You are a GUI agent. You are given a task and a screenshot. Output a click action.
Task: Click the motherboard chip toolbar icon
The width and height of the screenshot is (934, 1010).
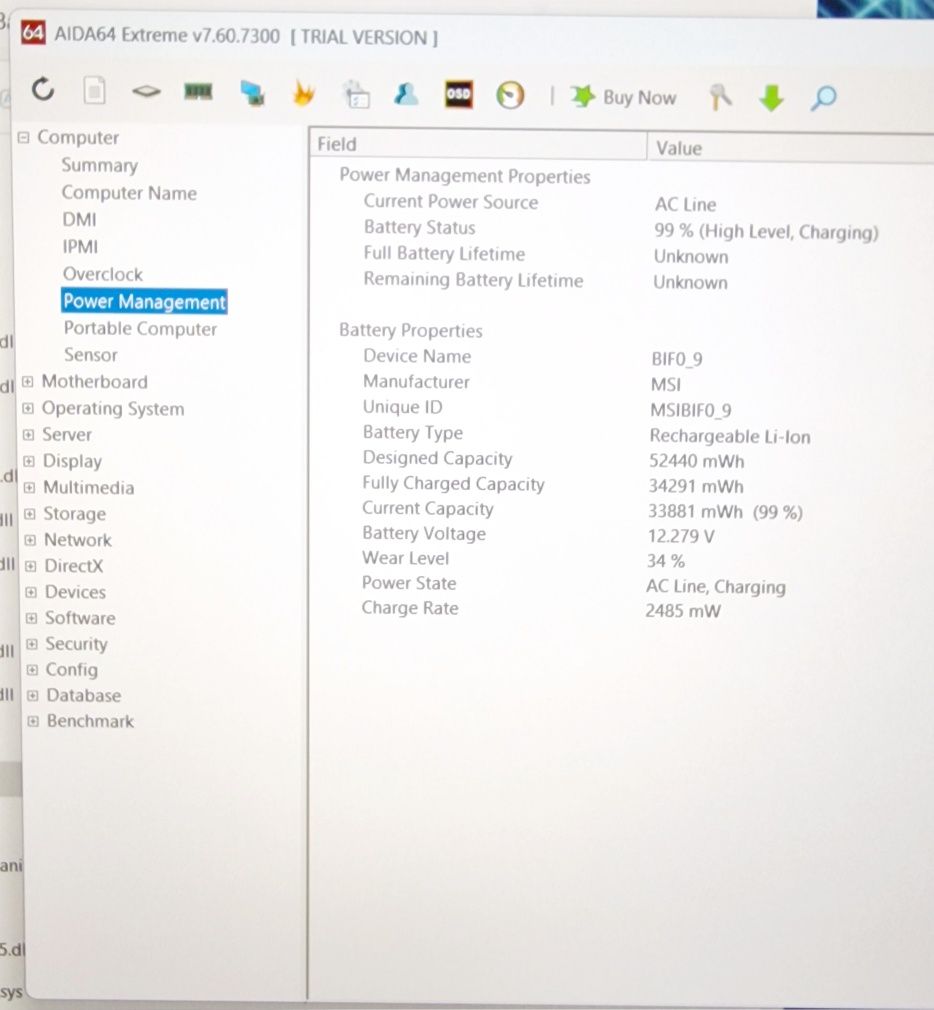tap(146, 91)
